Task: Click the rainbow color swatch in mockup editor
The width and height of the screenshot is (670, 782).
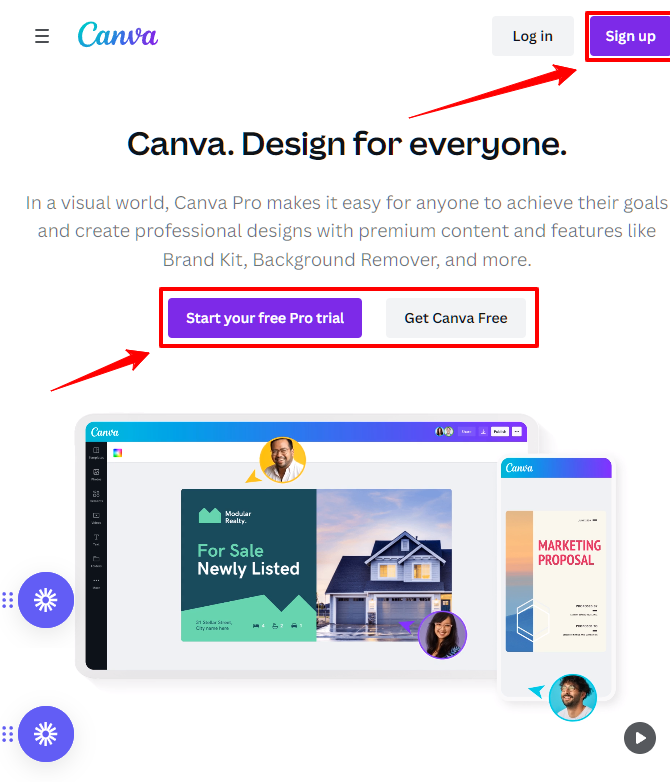Action: click(118, 453)
